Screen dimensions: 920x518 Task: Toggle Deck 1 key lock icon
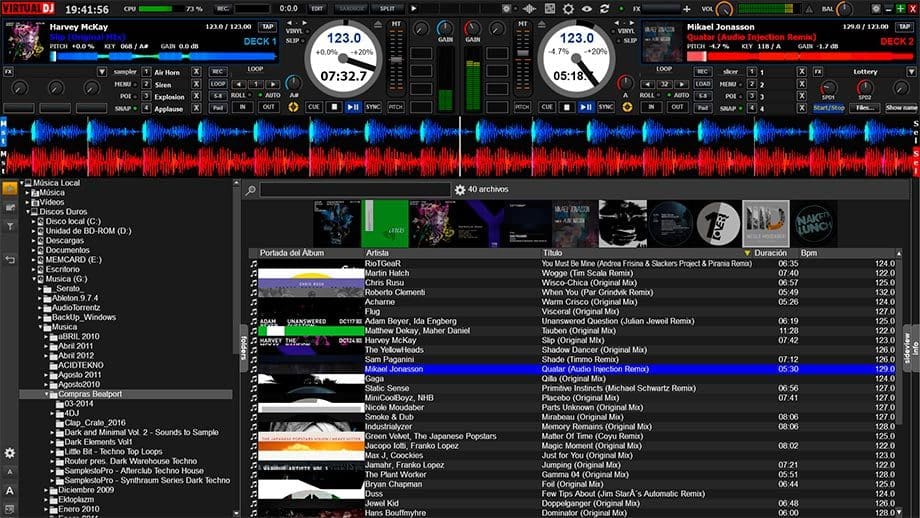pos(293,107)
